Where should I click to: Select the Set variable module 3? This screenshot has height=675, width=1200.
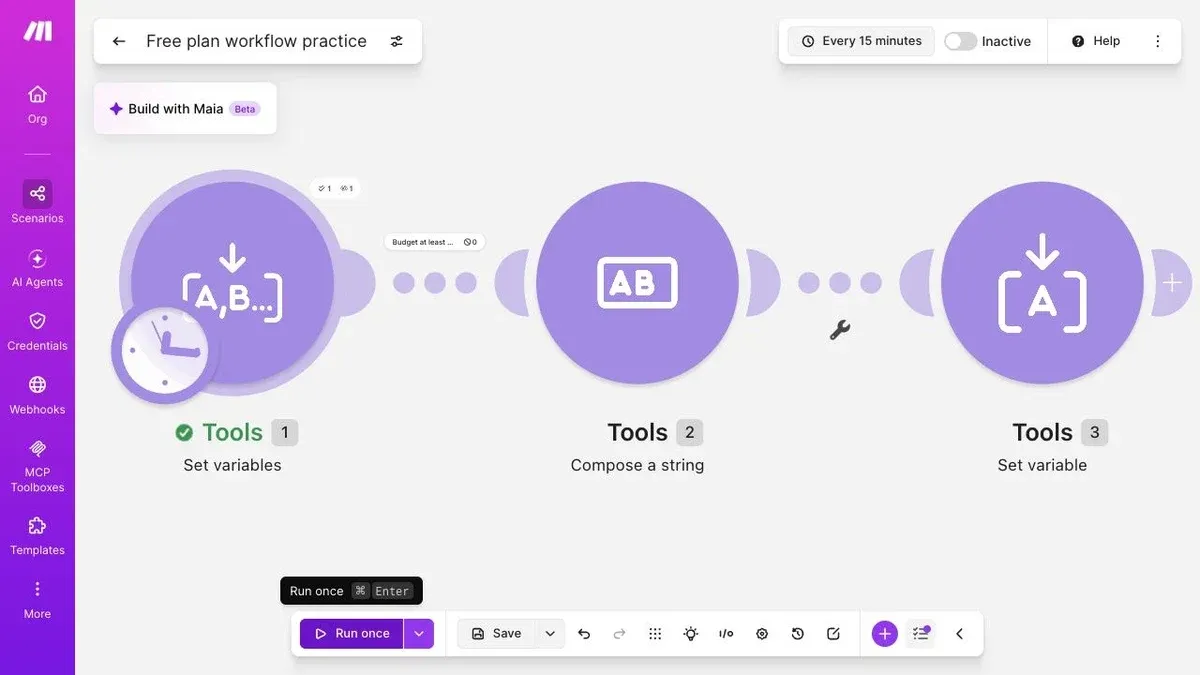(x=1042, y=283)
